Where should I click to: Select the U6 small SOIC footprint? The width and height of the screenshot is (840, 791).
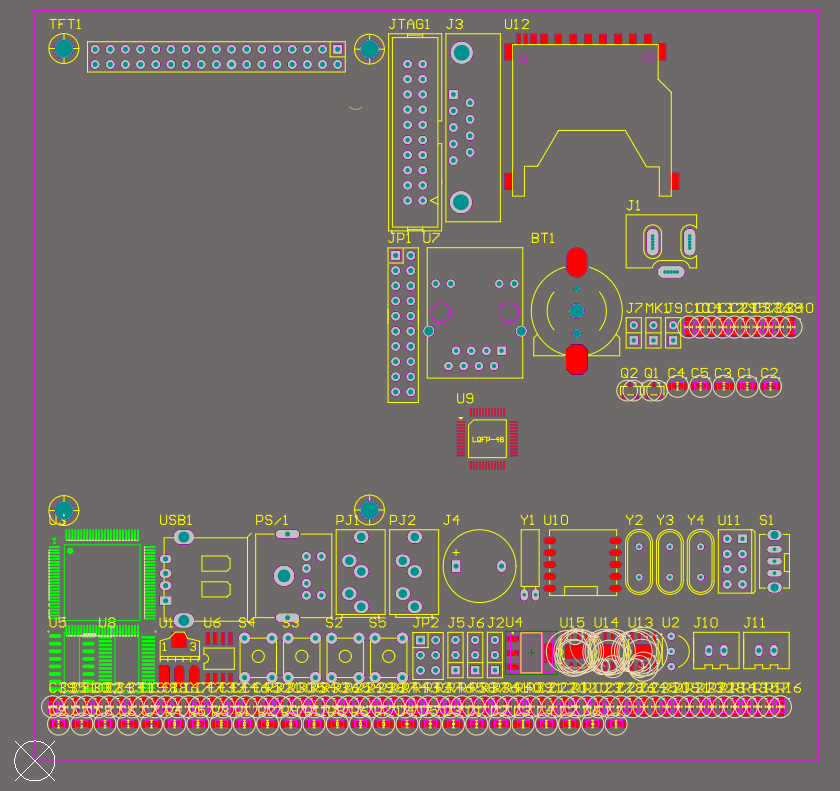coord(219,658)
